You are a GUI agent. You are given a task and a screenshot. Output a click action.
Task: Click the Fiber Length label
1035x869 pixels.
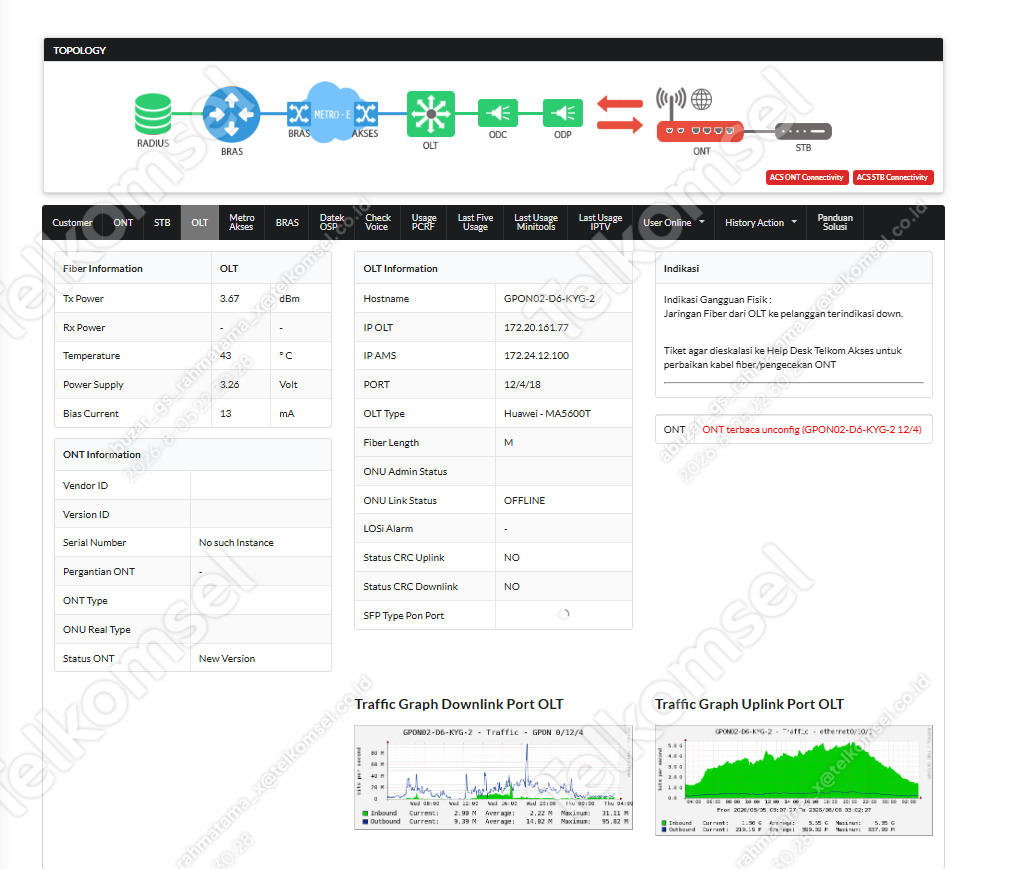point(391,443)
